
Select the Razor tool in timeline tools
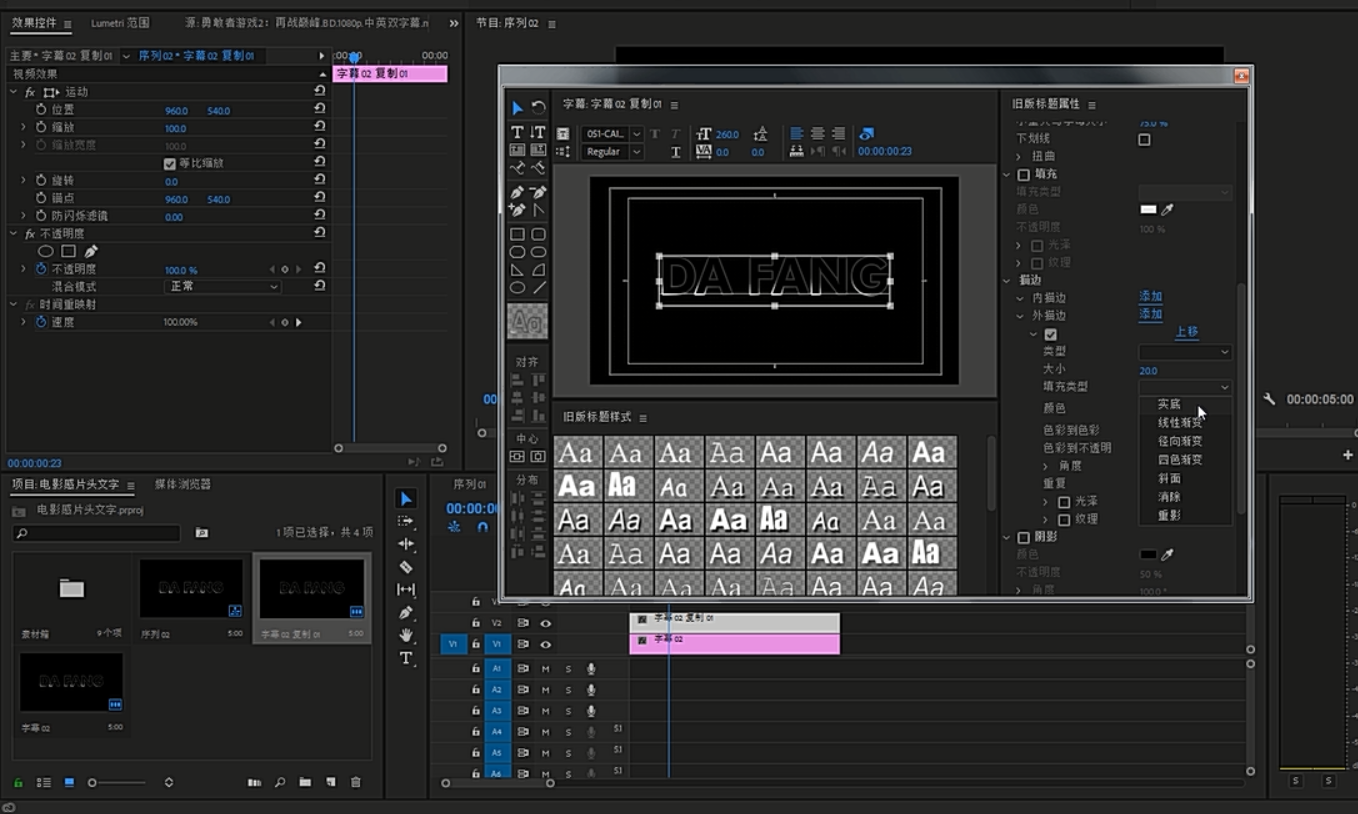[406, 567]
